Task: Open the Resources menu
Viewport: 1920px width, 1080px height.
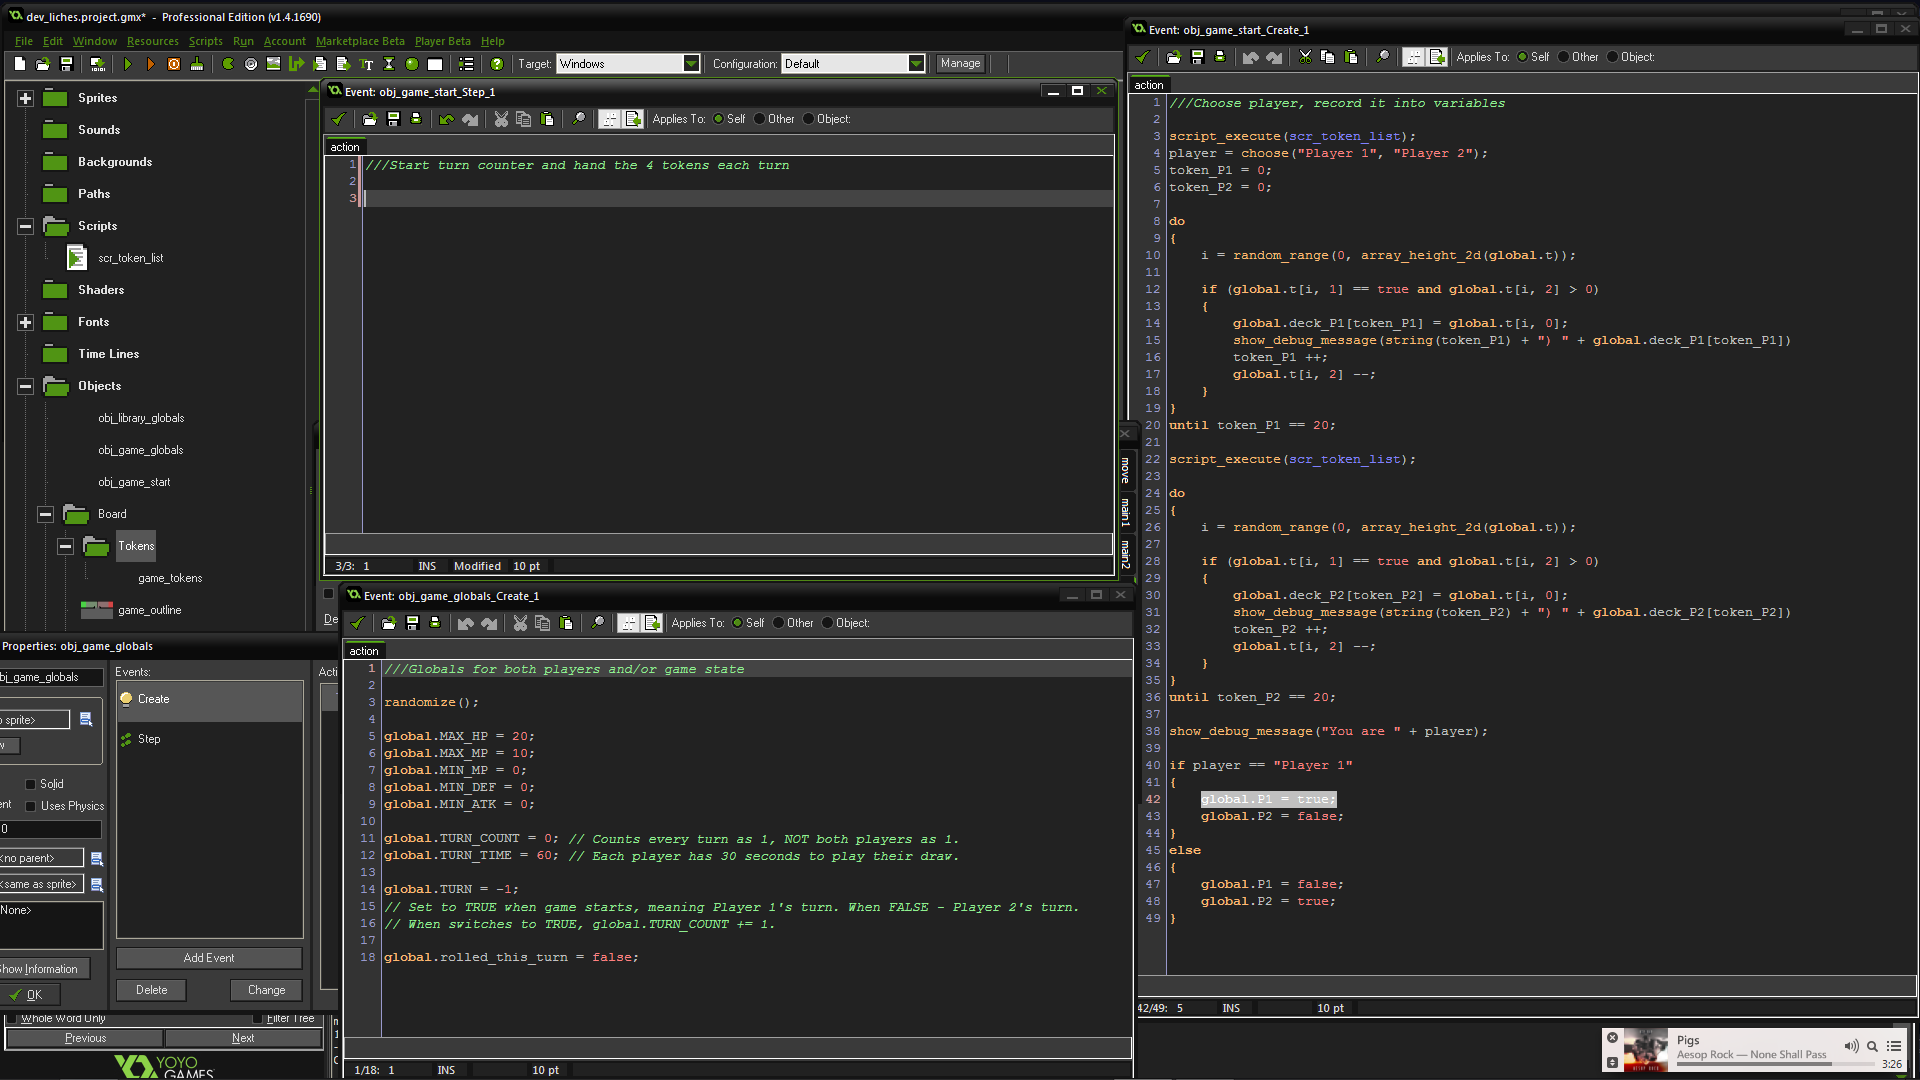Action: pos(152,41)
